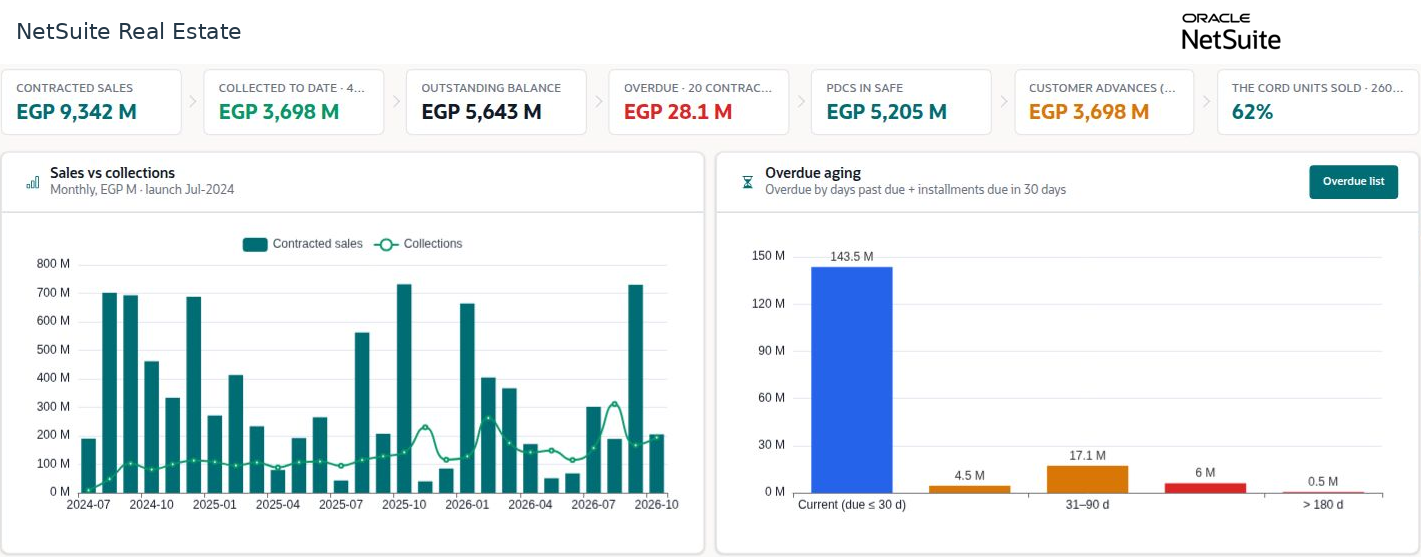Select the 2026-04 contracted sales bar
The width and height of the screenshot is (1421, 557).
(530, 468)
